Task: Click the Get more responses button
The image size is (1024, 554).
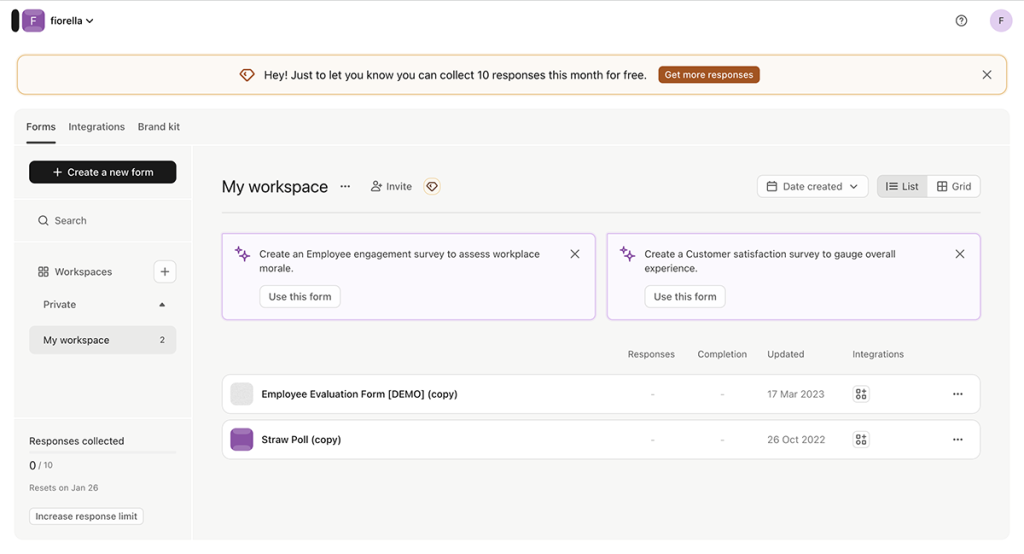Action: click(x=708, y=75)
